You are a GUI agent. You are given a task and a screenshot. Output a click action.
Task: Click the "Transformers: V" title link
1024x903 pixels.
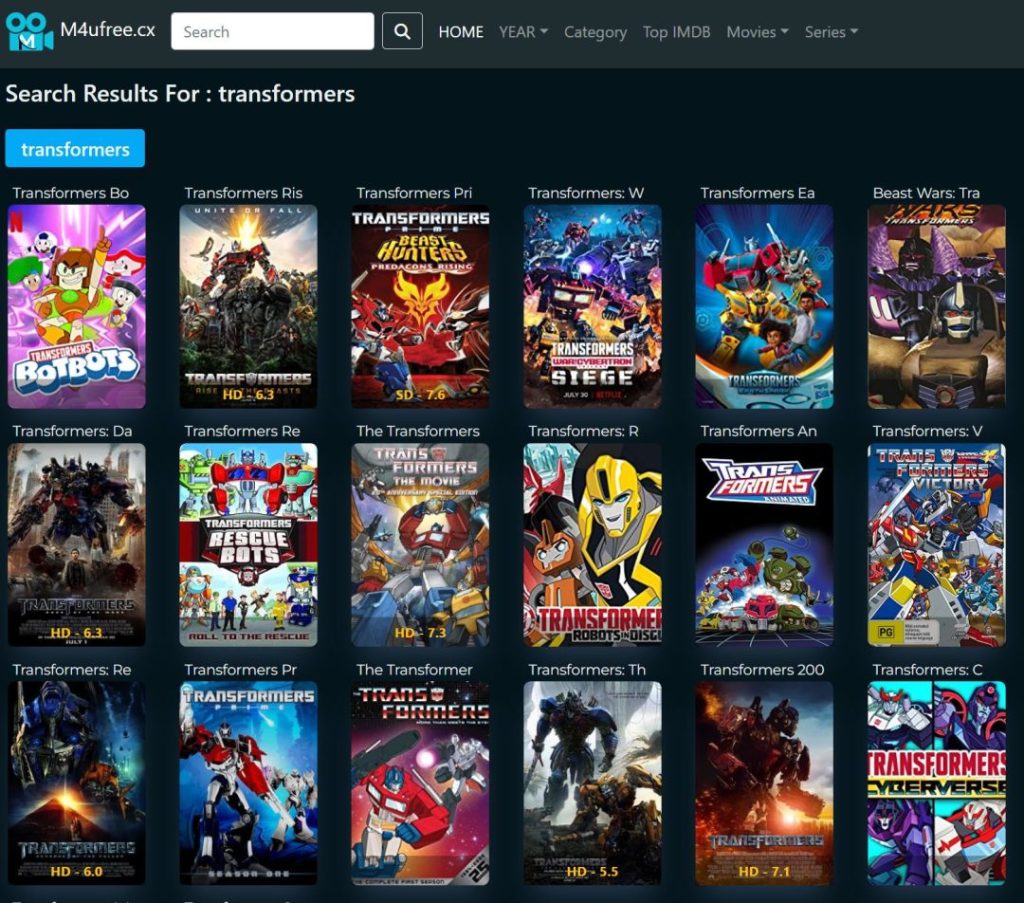[x=927, y=431]
